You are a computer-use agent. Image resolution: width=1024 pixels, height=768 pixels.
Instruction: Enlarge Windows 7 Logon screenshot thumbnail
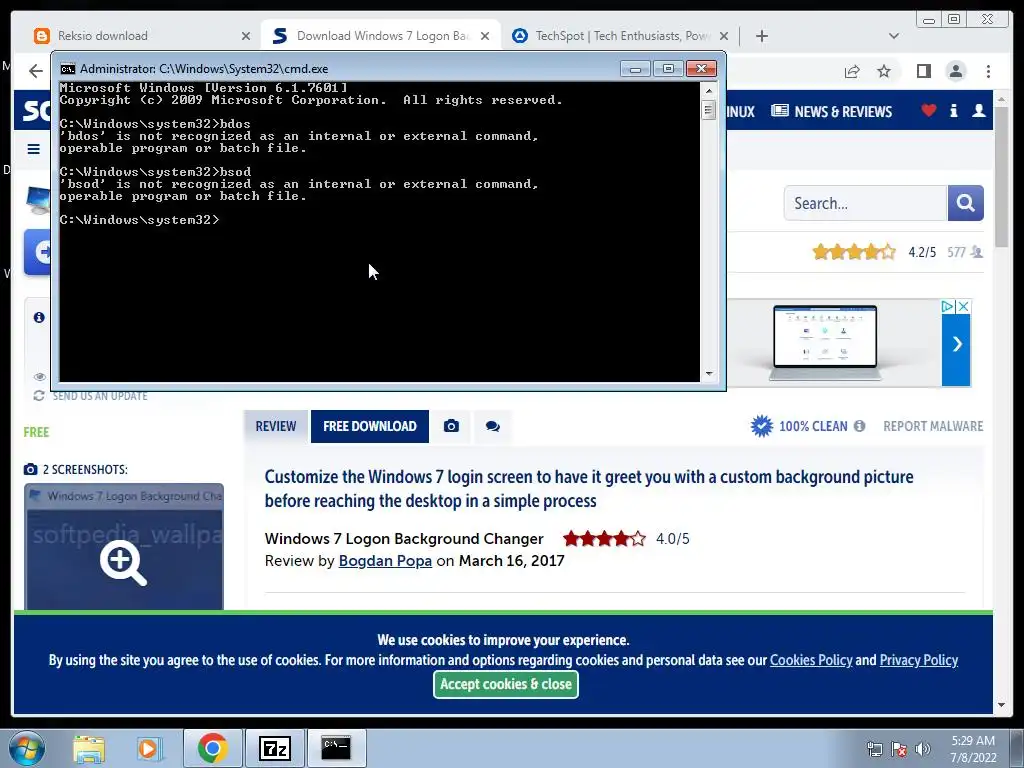[123, 547]
